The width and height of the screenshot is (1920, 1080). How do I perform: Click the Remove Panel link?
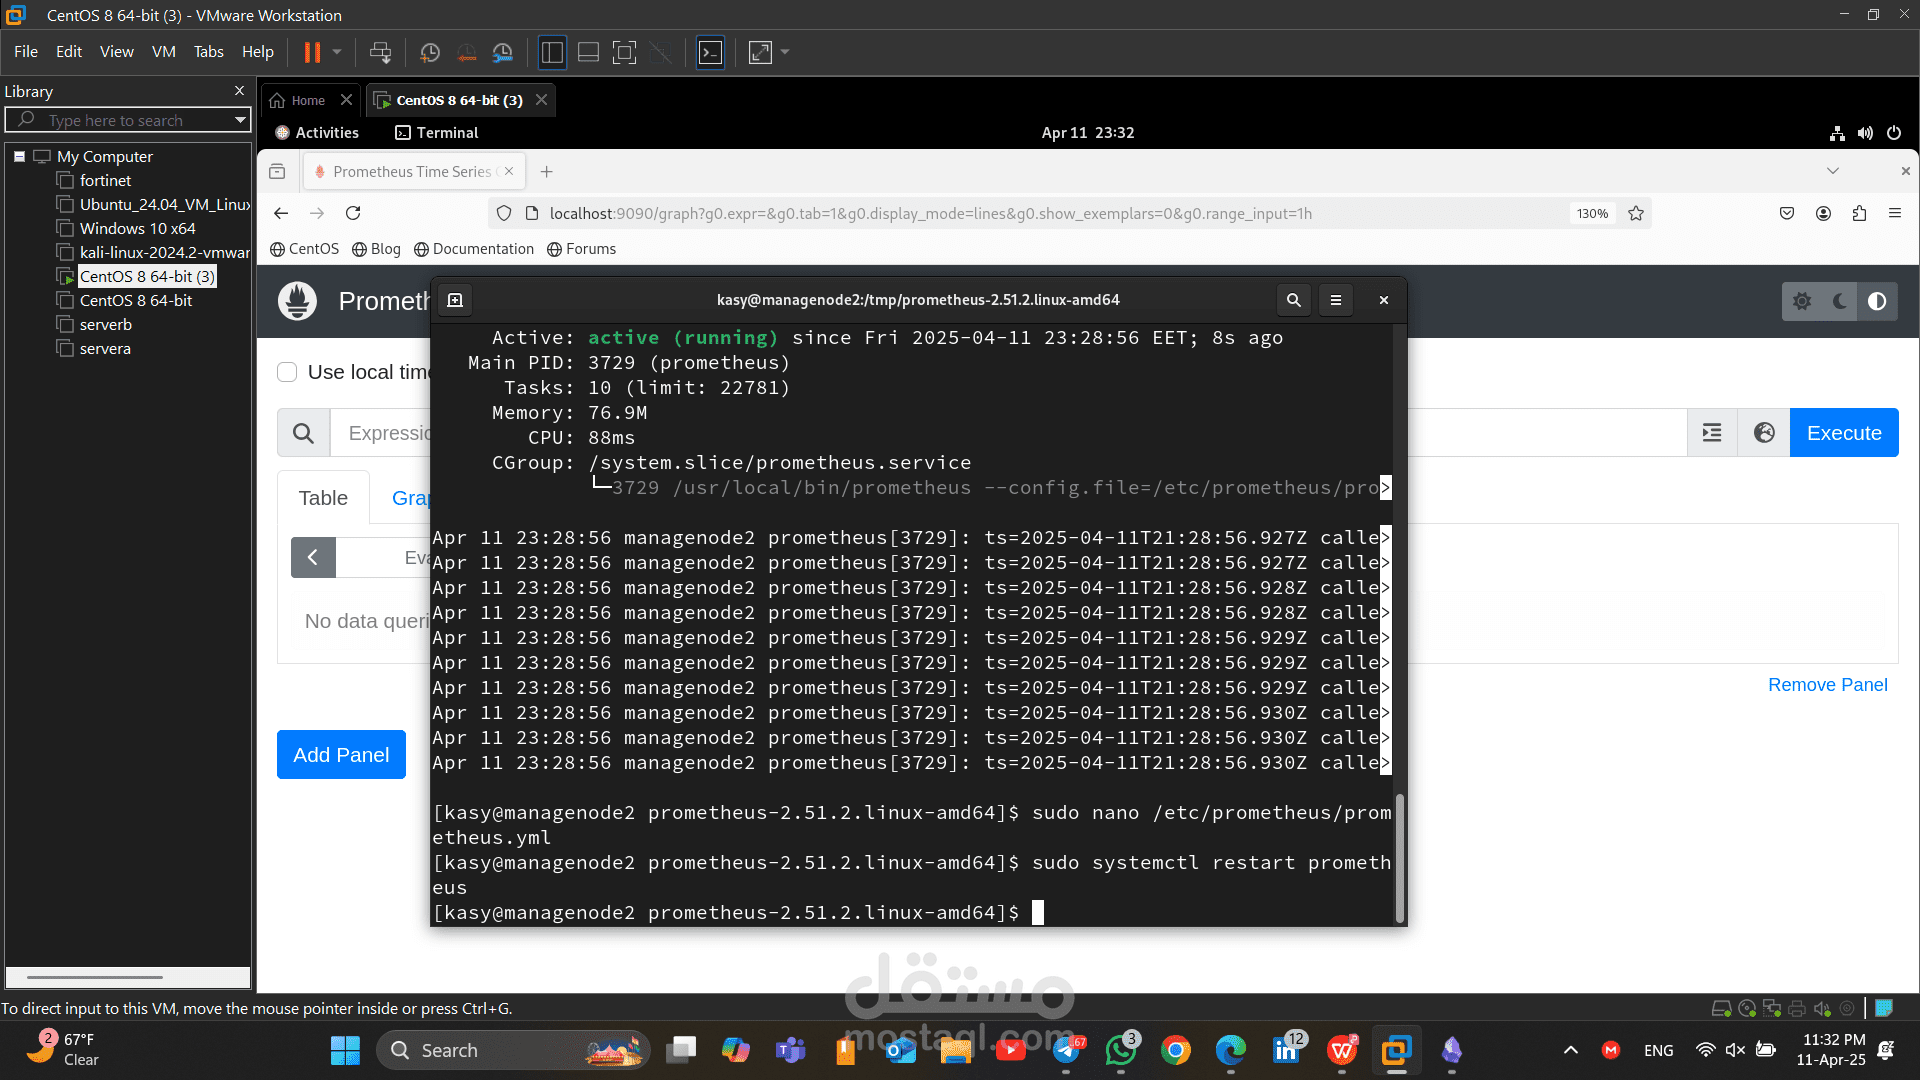pos(1828,685)
